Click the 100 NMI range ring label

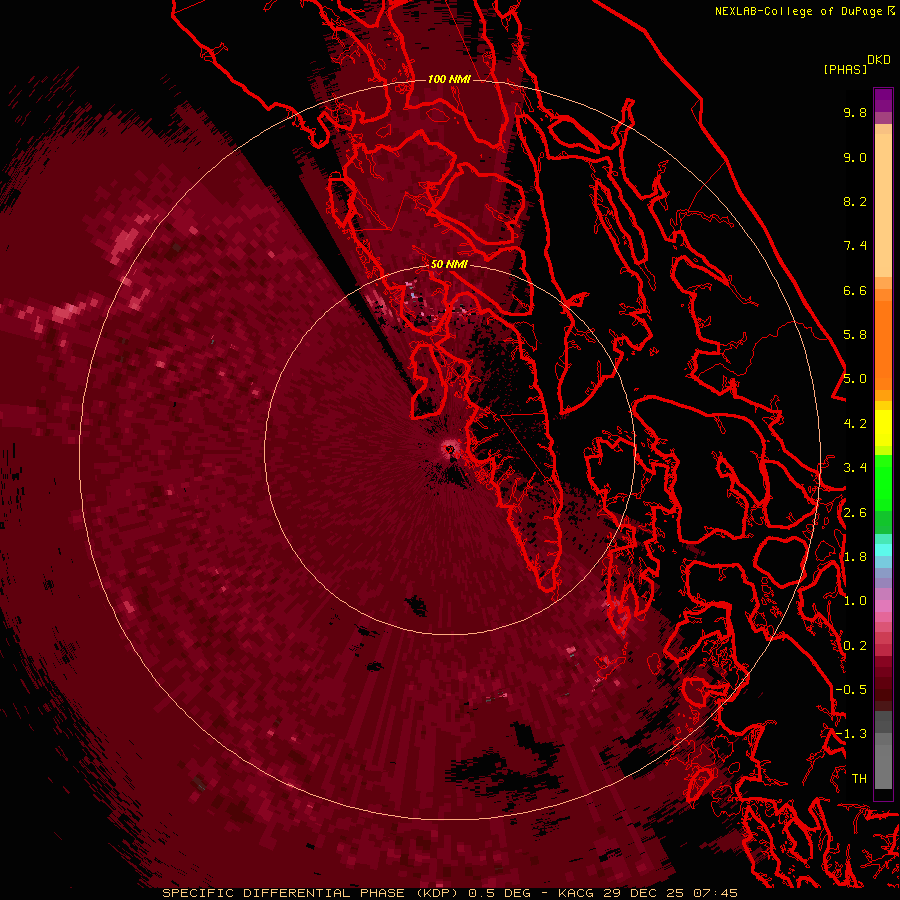pos(449,79)
